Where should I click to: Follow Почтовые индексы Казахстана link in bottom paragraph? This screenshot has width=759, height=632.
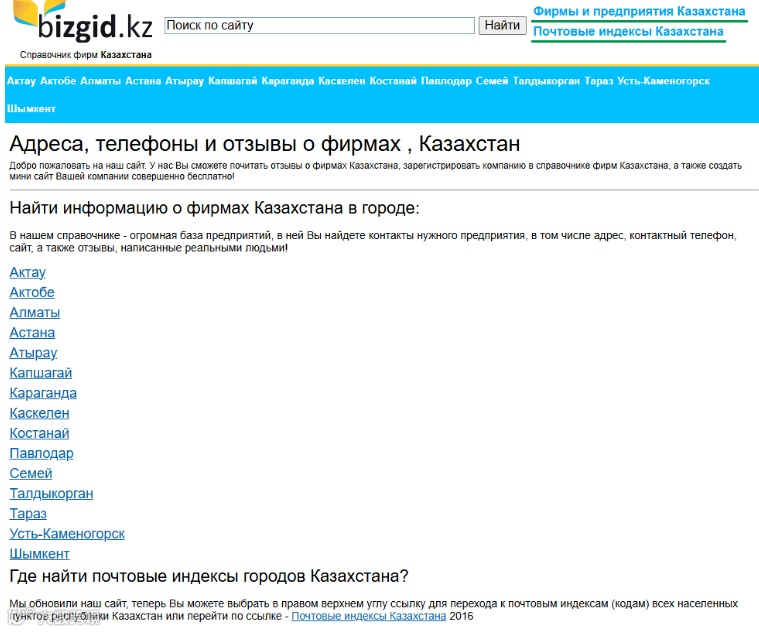click(368, 616)
